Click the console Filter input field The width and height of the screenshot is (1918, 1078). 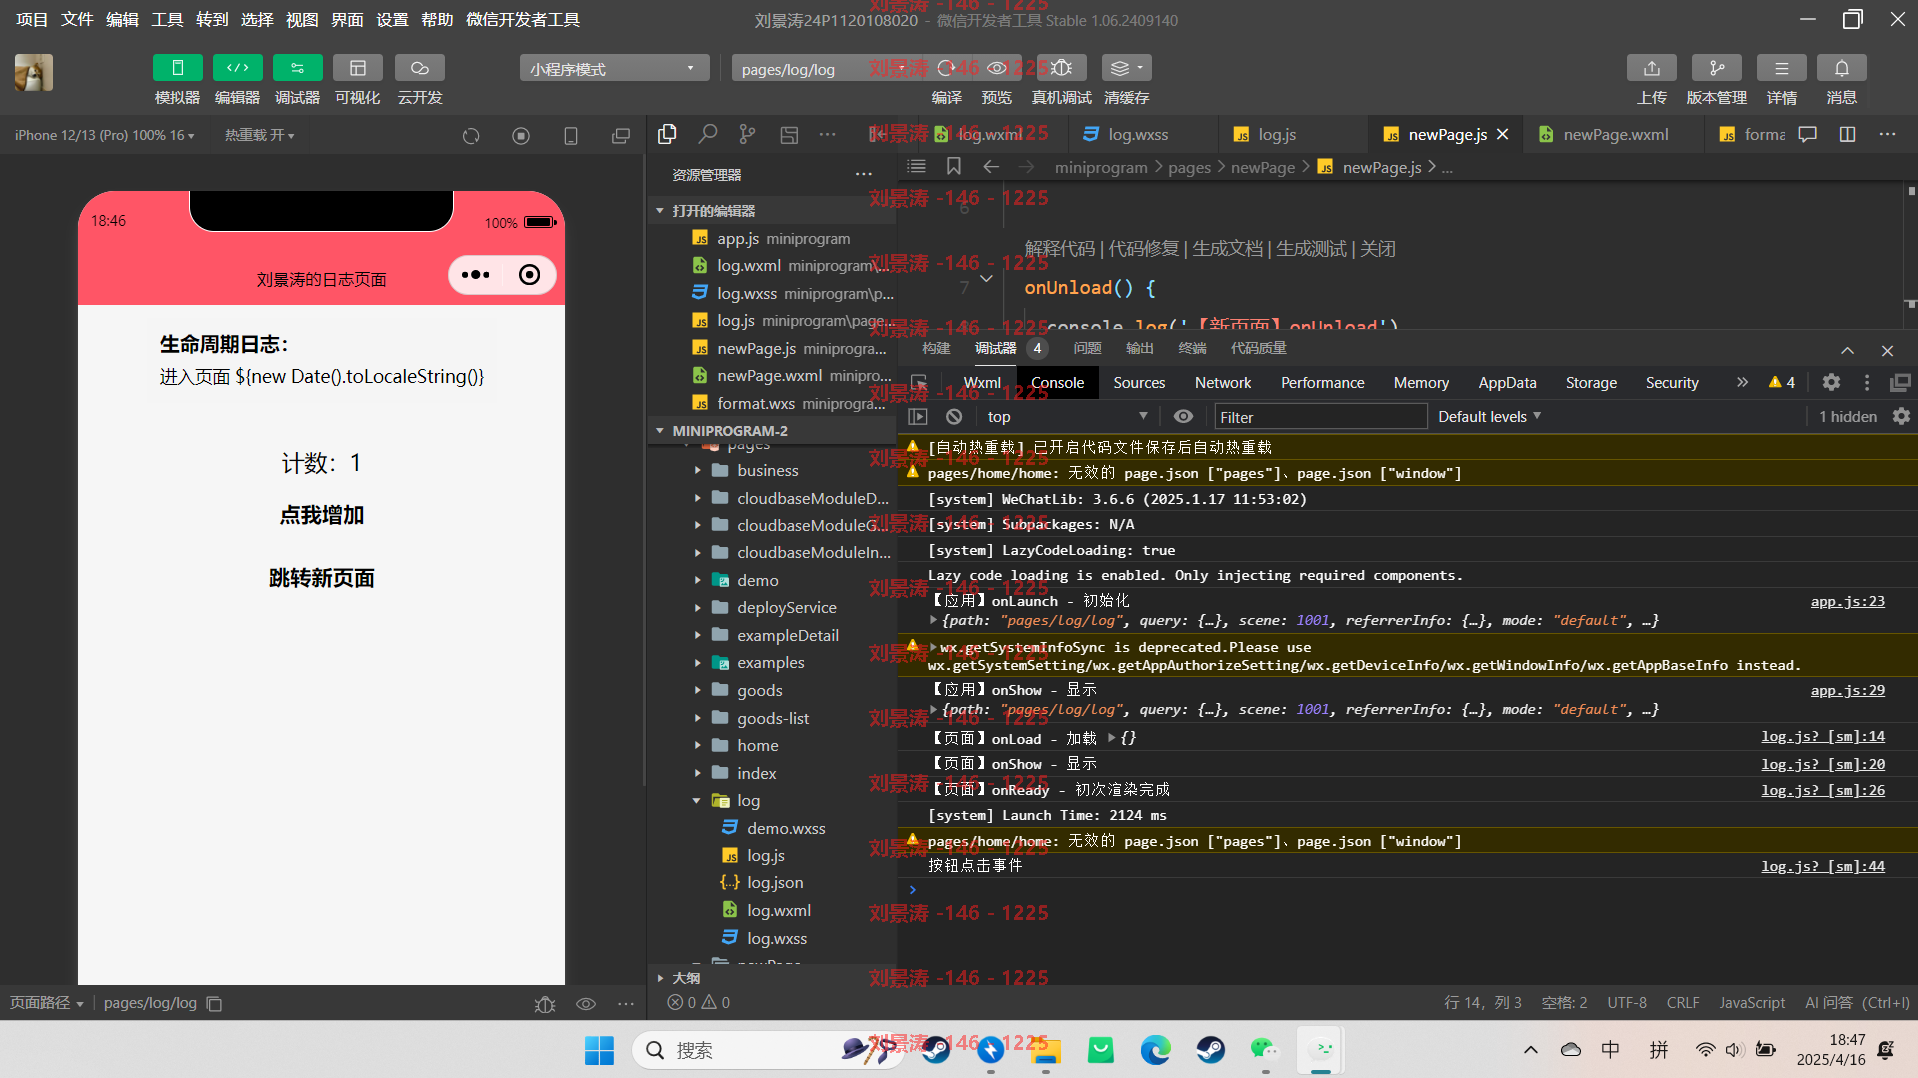[1319, 417]
